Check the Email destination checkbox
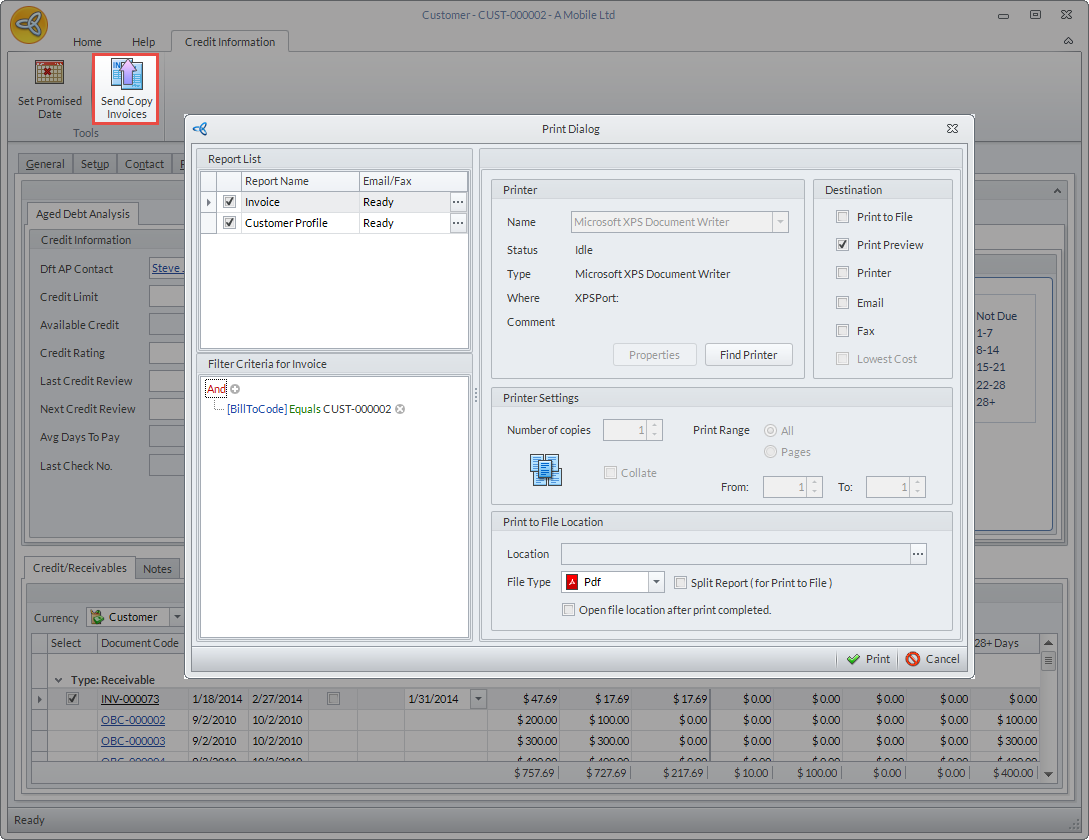The image size is (1089, 840). click(843, 303)
